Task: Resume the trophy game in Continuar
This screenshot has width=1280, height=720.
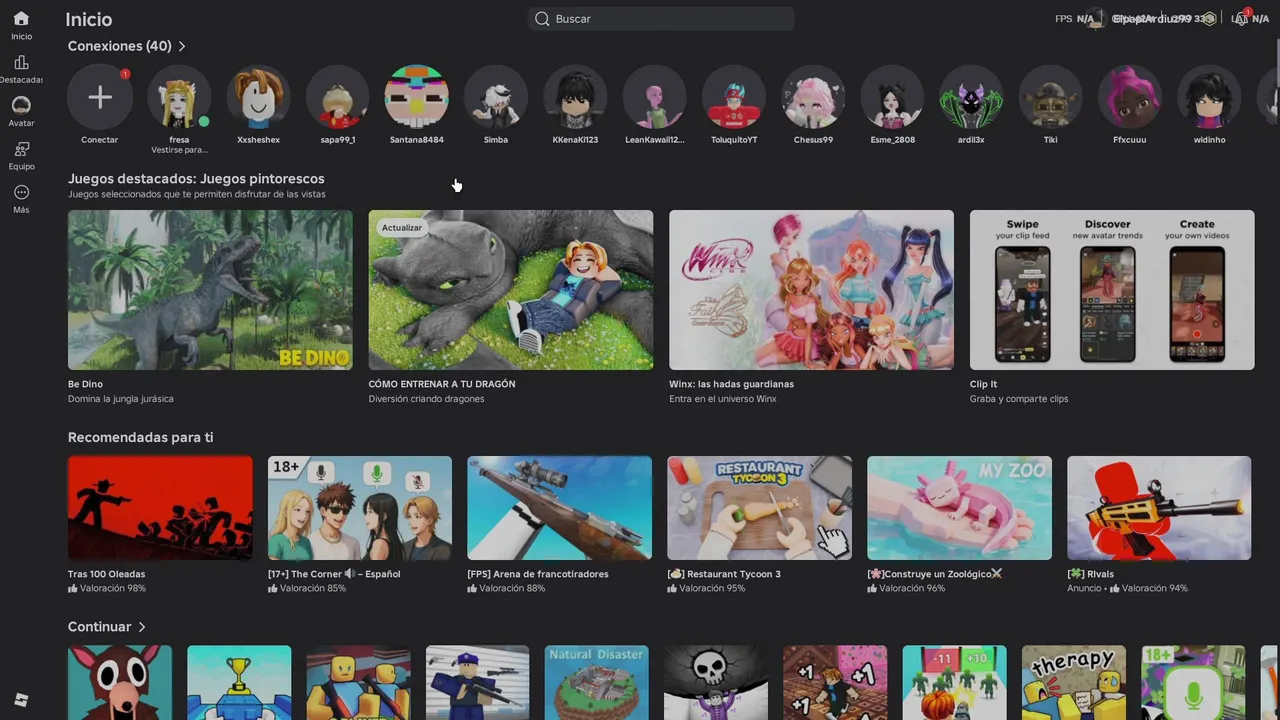Action: tap(239, 683)
